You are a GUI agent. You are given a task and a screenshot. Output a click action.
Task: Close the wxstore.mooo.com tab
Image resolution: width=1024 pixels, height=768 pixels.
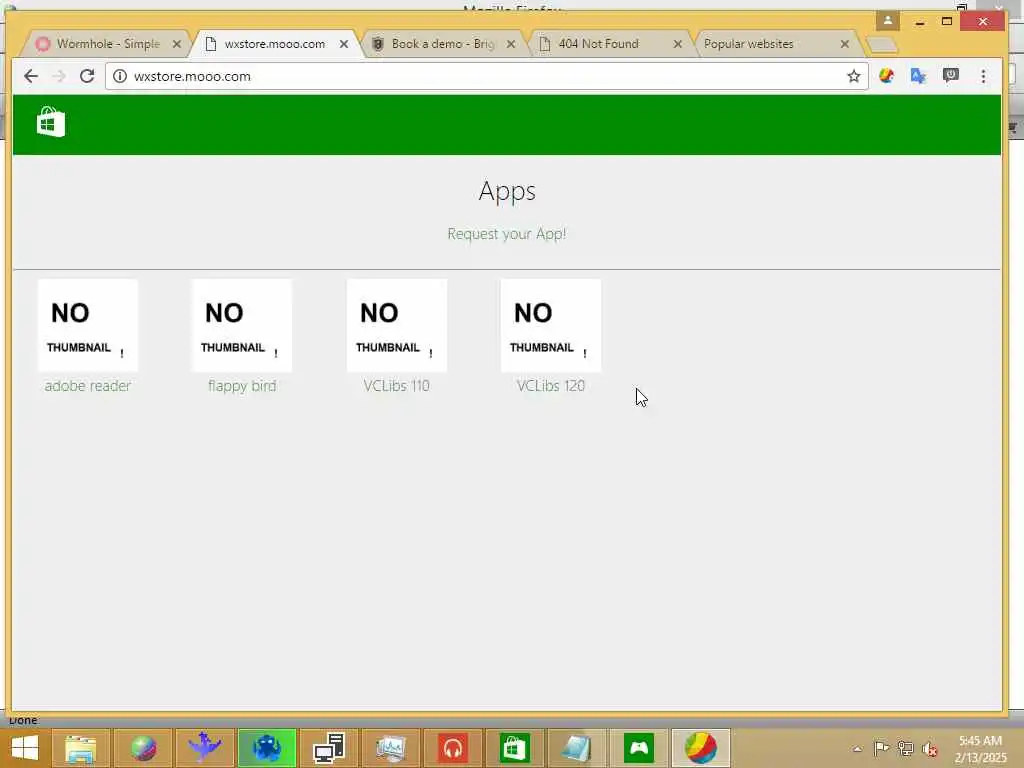pyautogui.click(x=344, y=44)
